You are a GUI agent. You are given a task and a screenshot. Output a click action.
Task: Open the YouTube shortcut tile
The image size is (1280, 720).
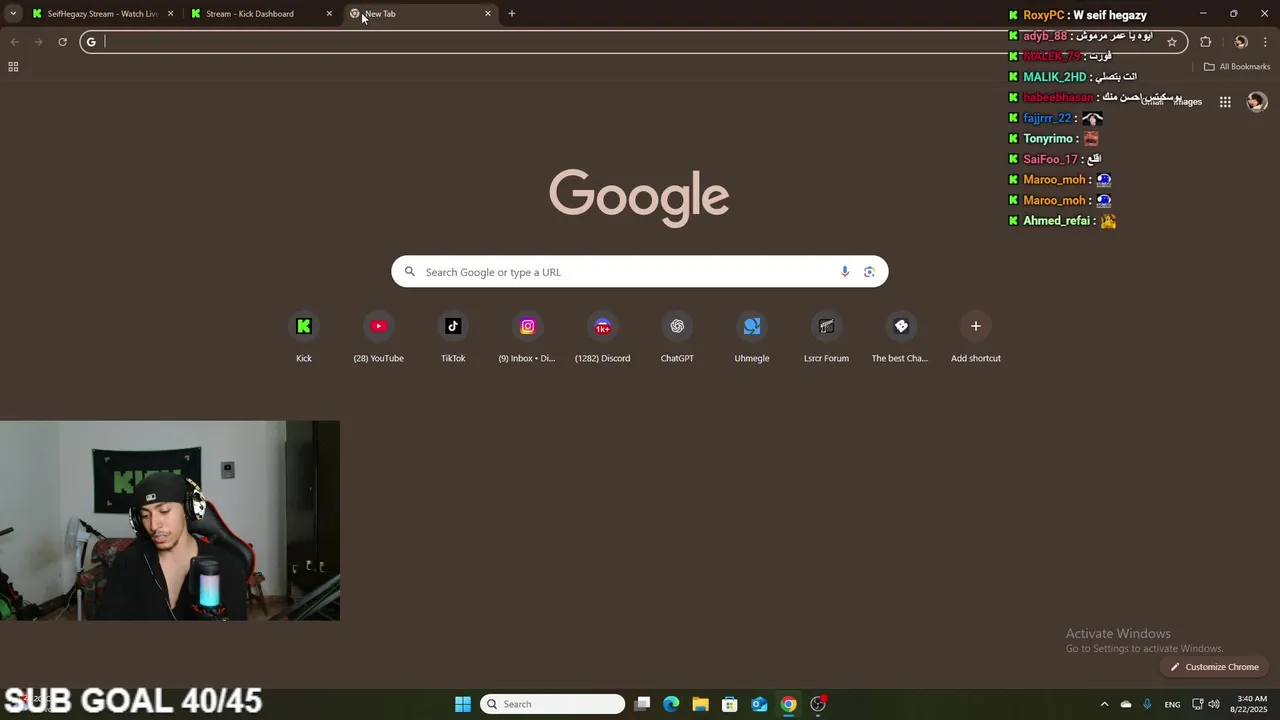click(378, 338)
